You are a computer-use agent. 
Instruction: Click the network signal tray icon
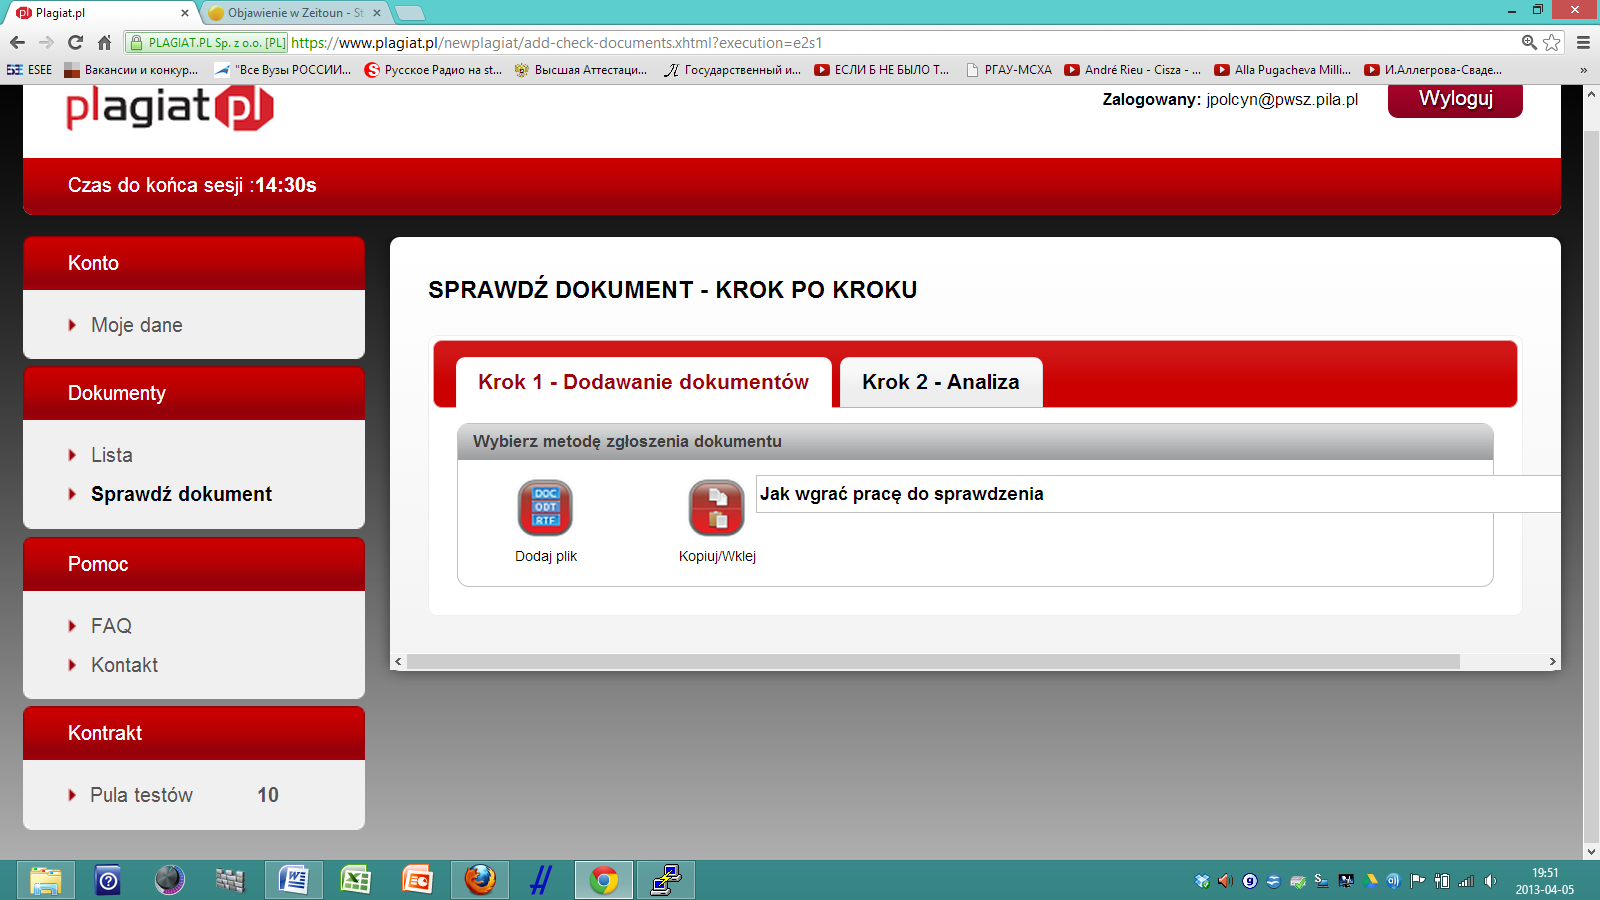point(1466,881)
